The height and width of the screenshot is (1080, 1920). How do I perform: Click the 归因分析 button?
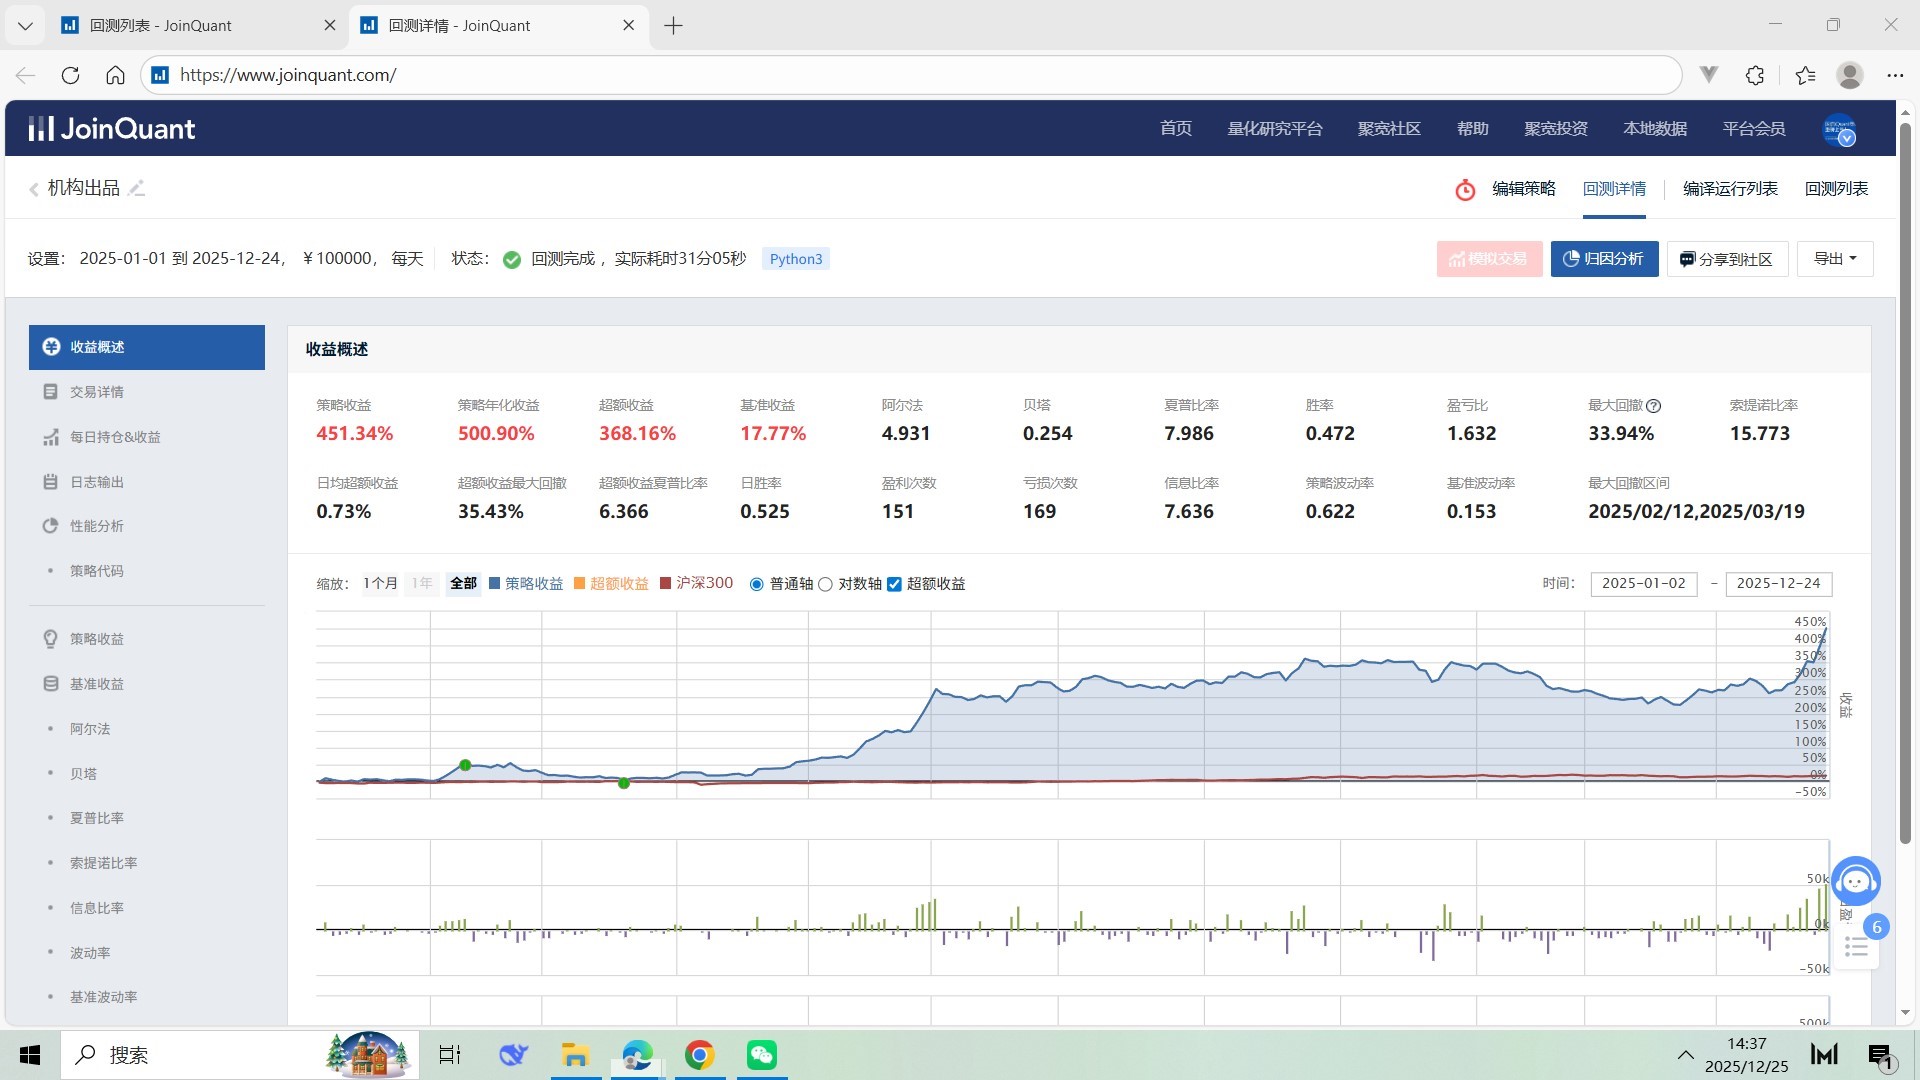pos(1604,259)
